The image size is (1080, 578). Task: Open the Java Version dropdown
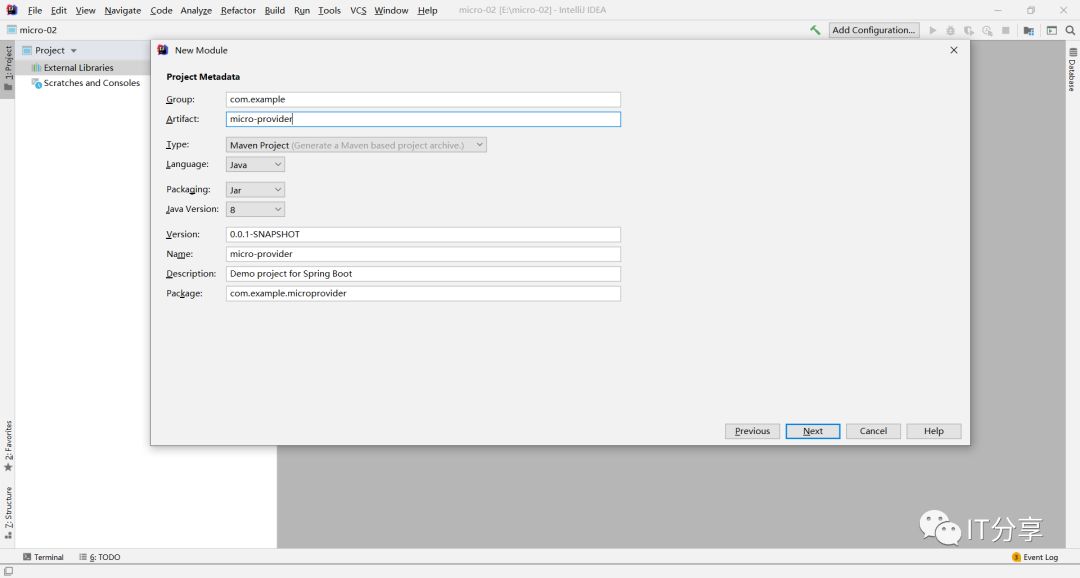point(255,209)
